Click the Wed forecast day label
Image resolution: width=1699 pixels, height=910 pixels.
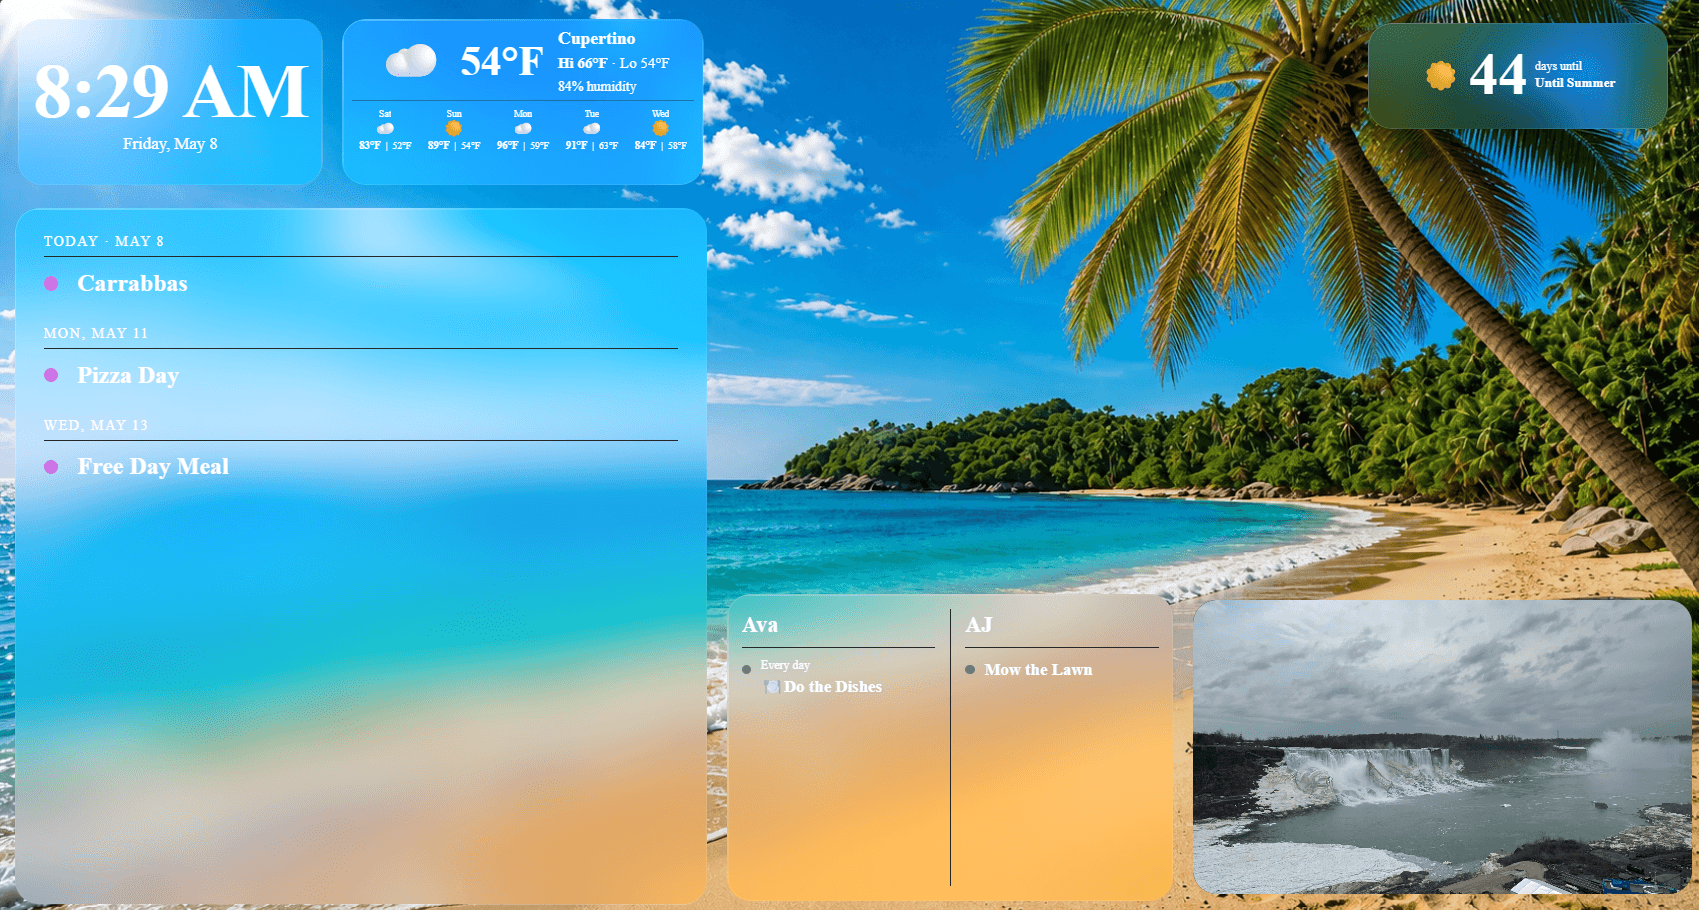[x=661, y=114]
